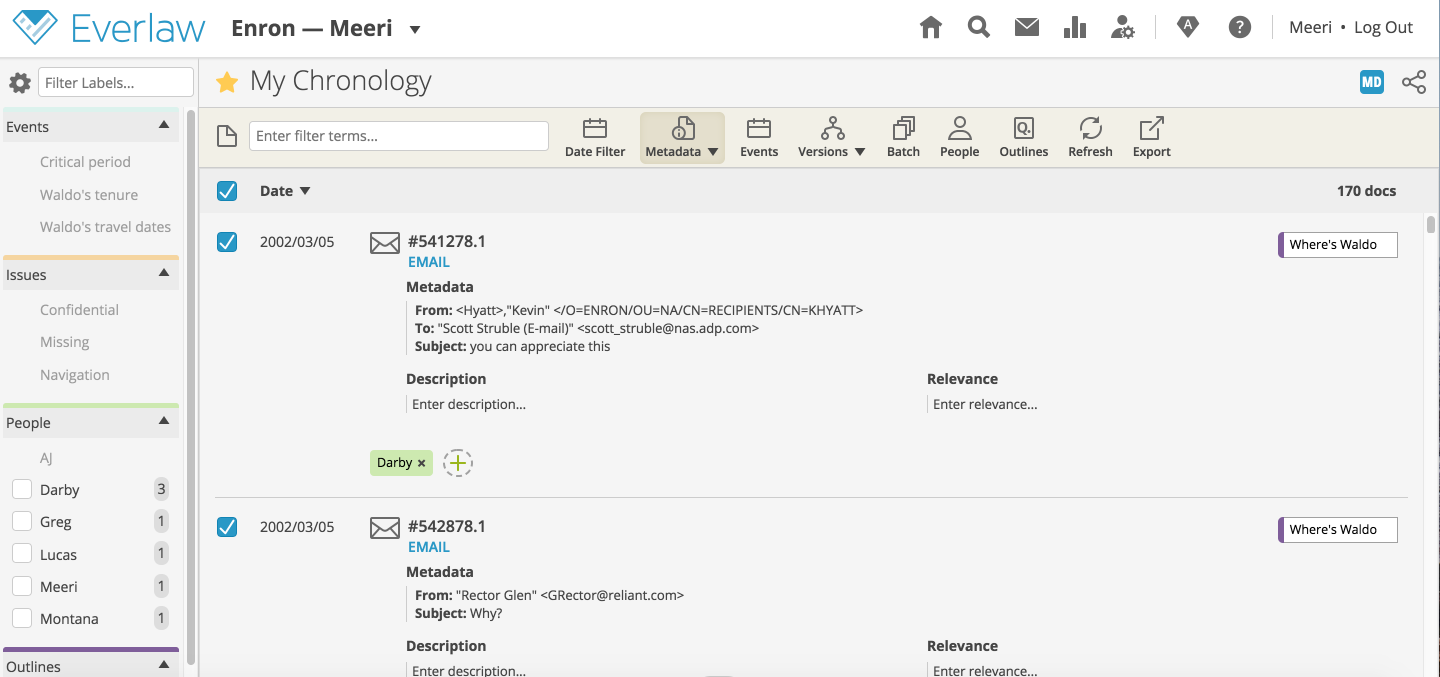Click the document icon beside filter box
The width and height of the screenshot is (1440, 677).
[x=227, y=136]
